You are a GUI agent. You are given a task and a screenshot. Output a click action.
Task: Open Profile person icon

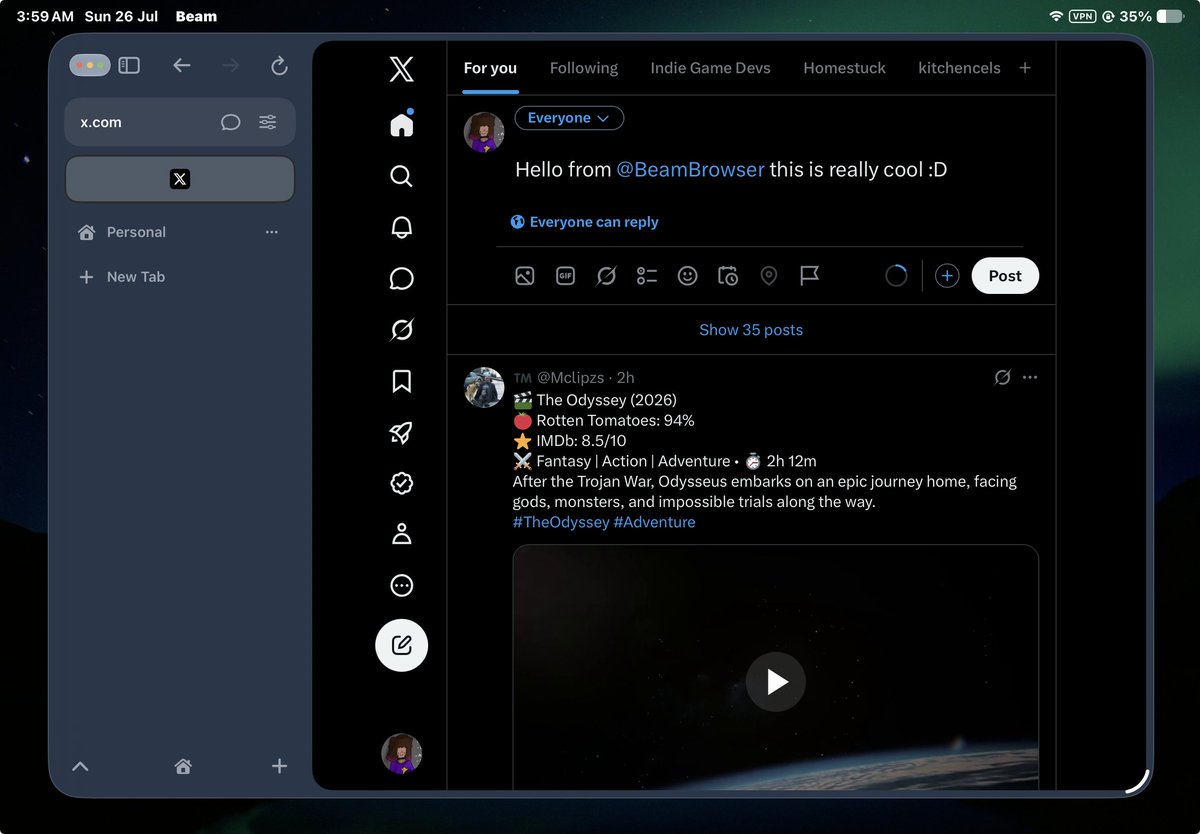pos(401,534)
